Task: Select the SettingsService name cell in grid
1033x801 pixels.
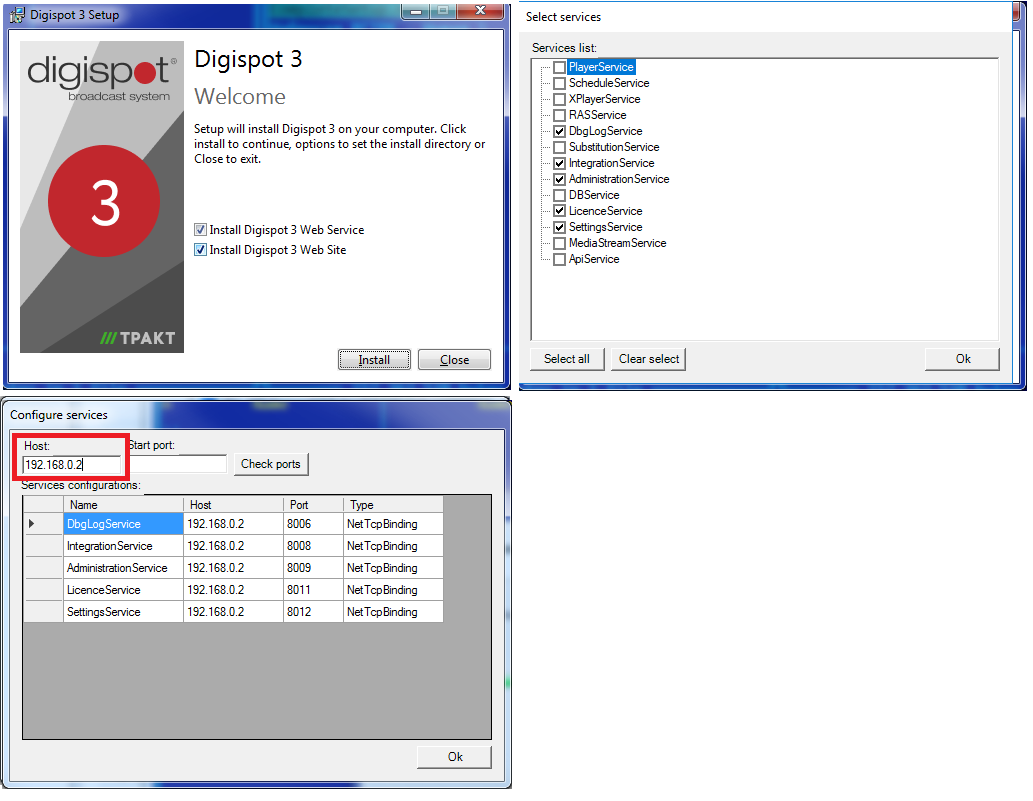Action: 123,612
